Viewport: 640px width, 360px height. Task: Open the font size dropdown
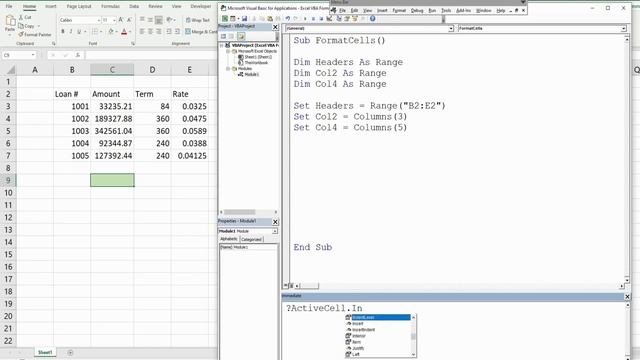coord(114,20)
